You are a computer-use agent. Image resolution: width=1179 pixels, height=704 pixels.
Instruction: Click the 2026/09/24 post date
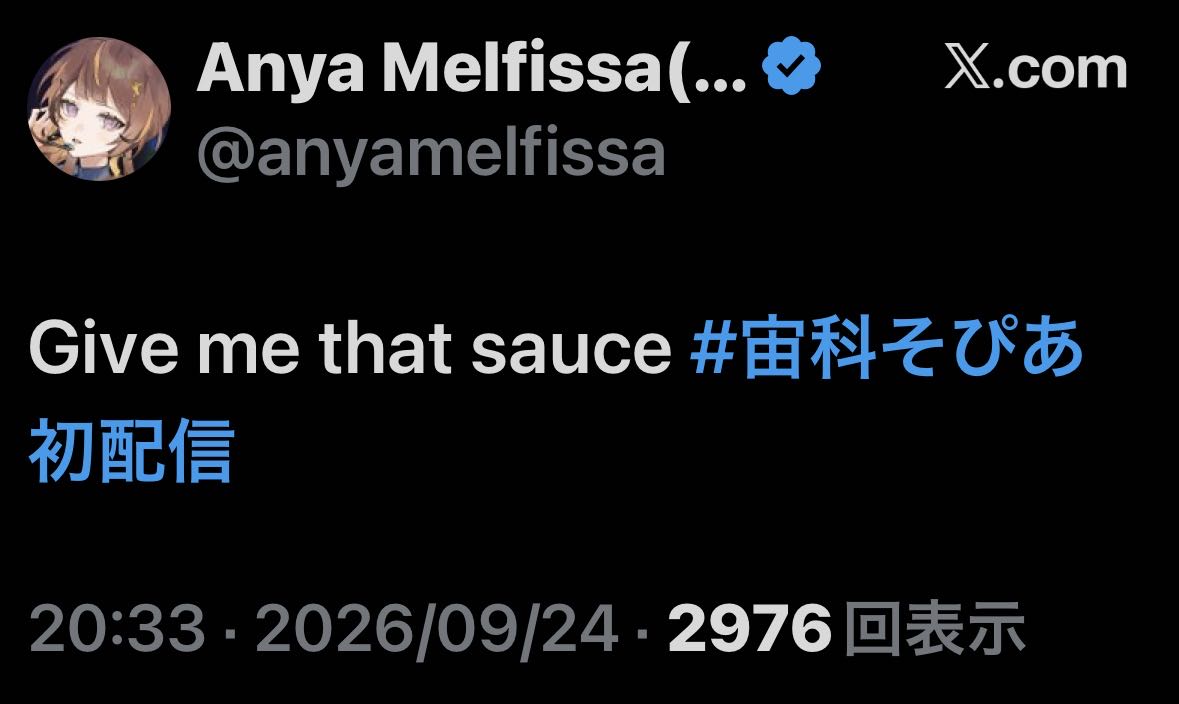437,628
